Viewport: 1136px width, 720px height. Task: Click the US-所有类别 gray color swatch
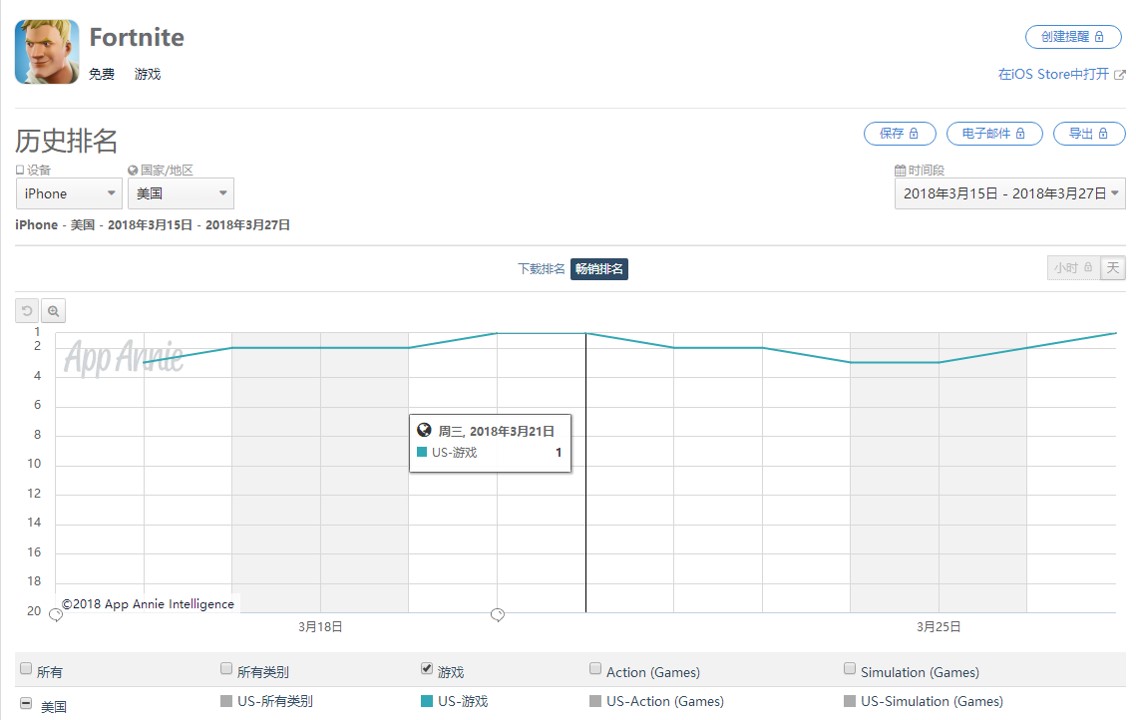click(x=227, y=701)
